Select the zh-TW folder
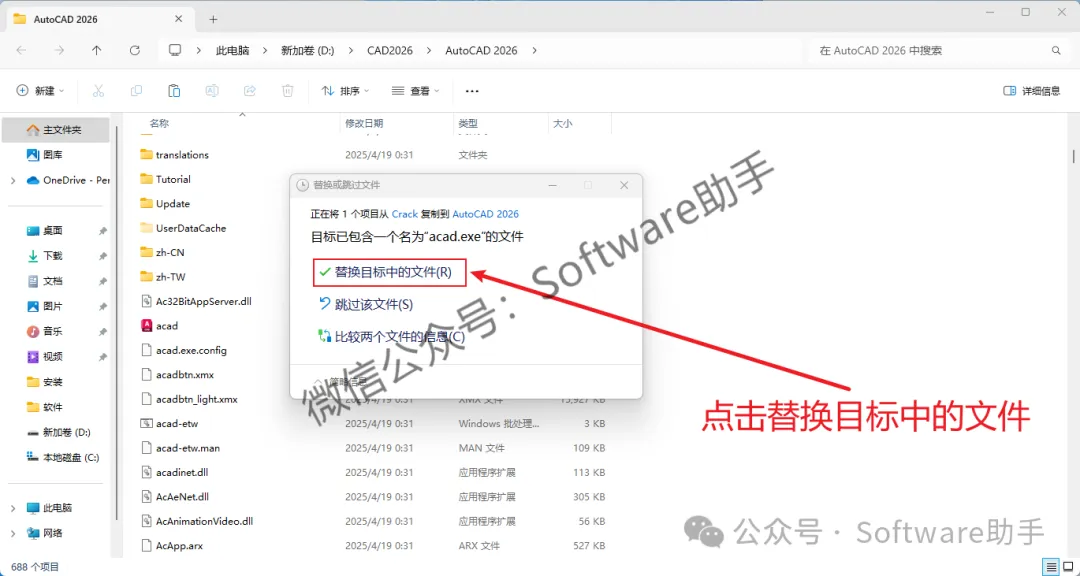Image resolution: width=1080 pixels, height=576 pixels. pos(170,277)
